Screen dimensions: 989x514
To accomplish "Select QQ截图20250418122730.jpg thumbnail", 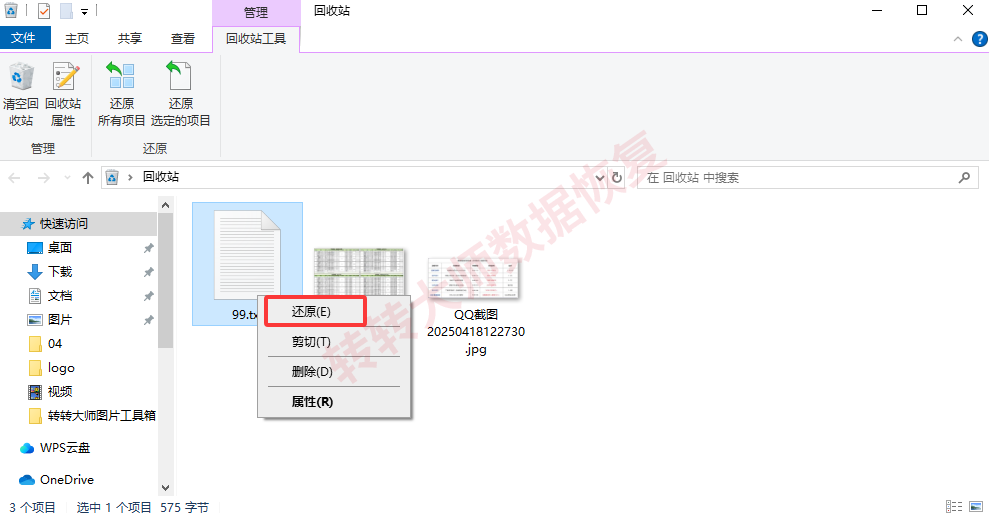I will click(474, 278).
